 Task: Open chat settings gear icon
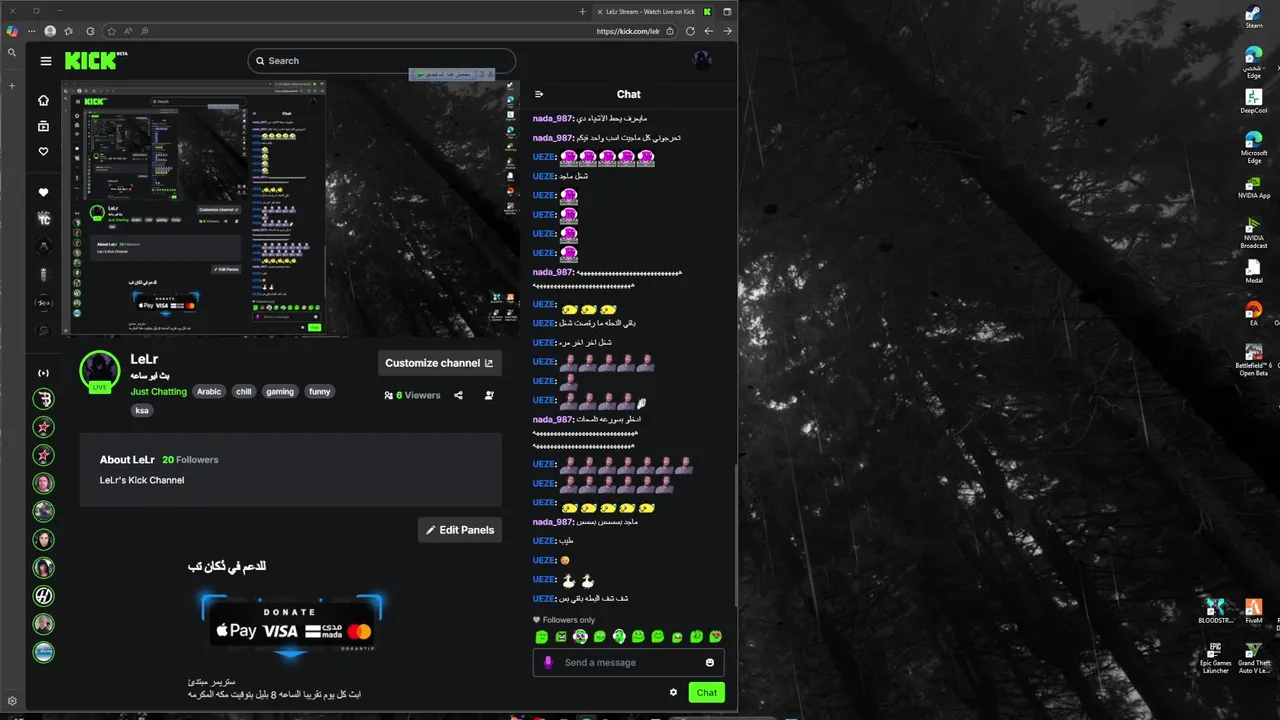tap(673, 692)
